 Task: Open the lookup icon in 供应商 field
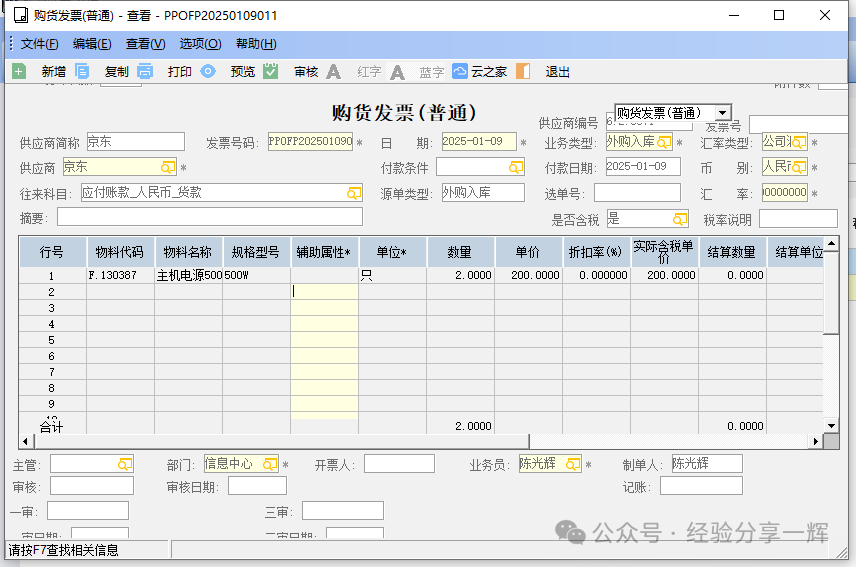168,167
